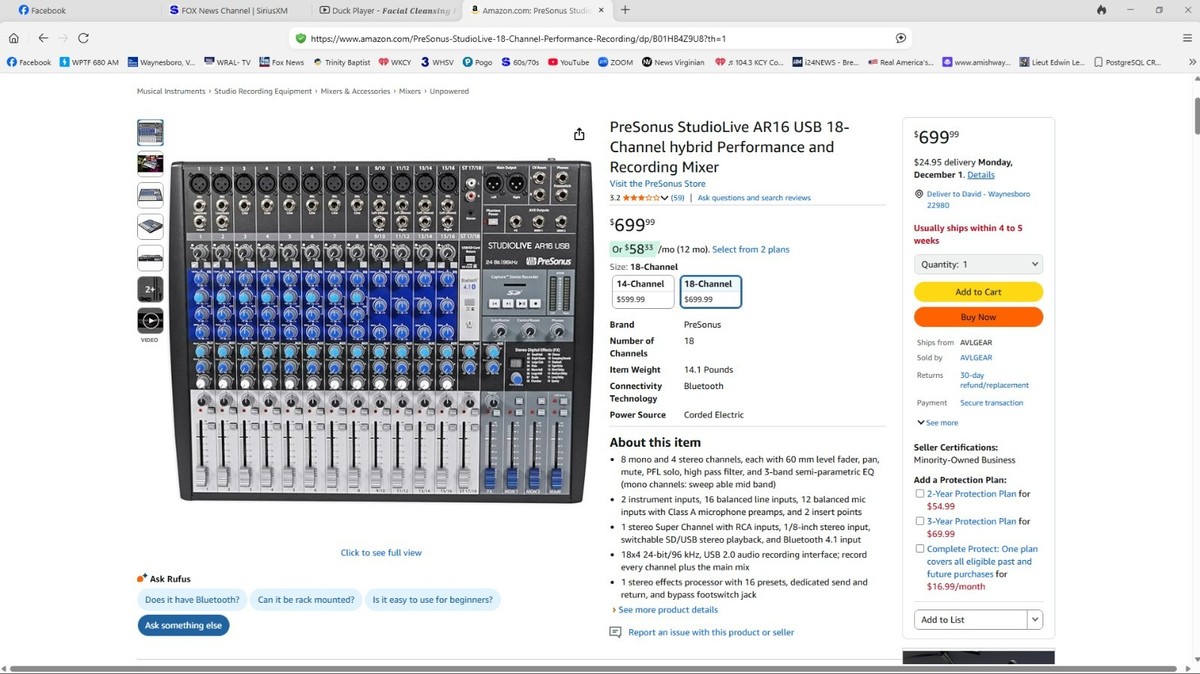The height and width of the screenshot is (674, 1200).
Task: Expand See more product details
Action: click(666, 610)
